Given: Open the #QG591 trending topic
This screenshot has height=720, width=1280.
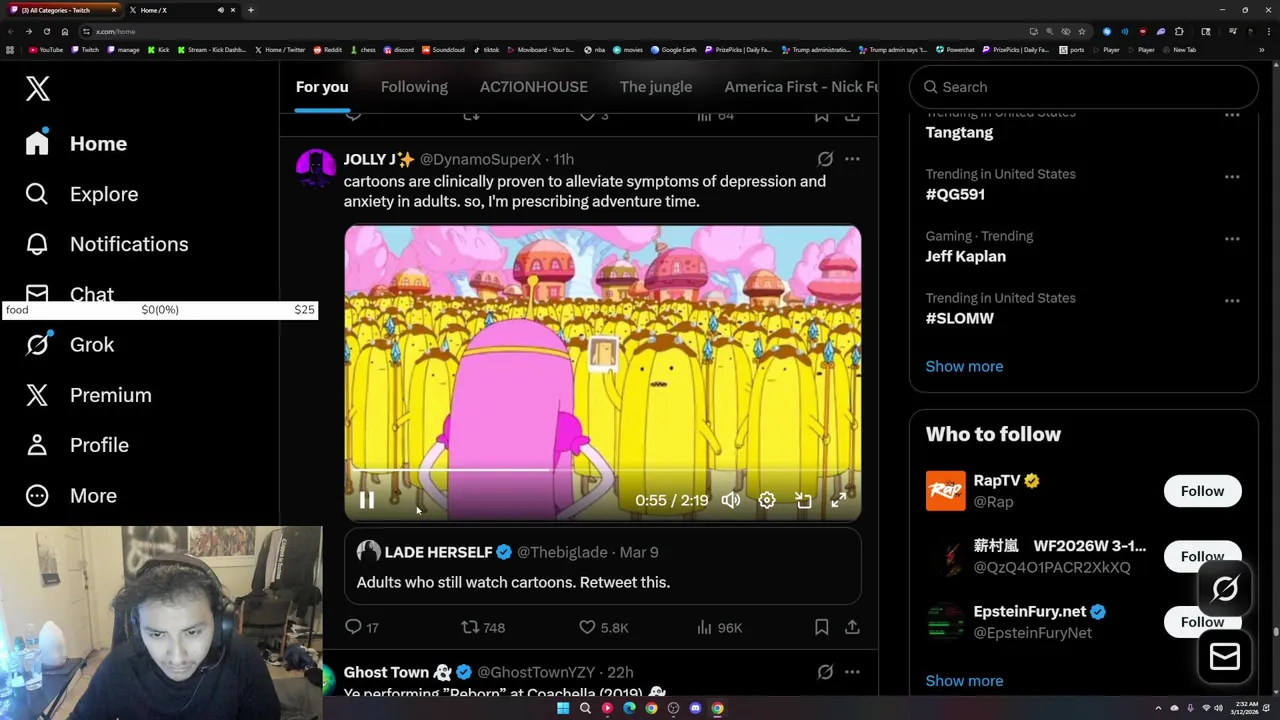Looking at the screenshot, I should 955,194.
